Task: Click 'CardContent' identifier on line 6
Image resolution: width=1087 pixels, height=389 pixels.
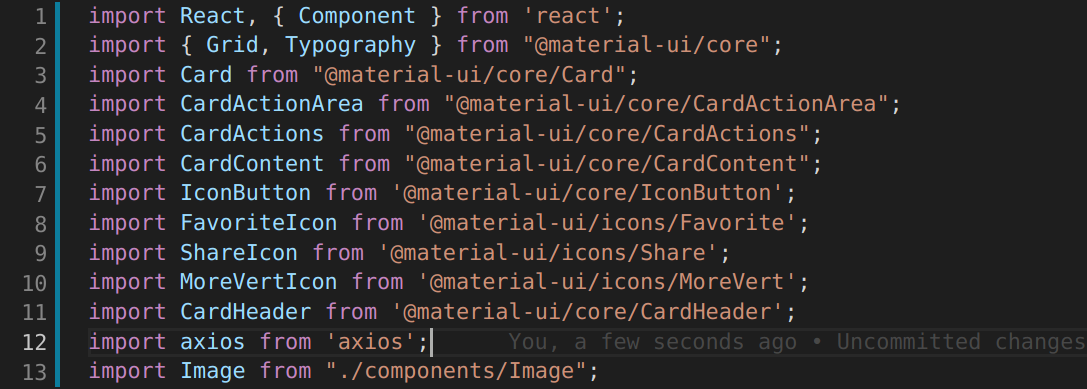Action: pos(252,164)
